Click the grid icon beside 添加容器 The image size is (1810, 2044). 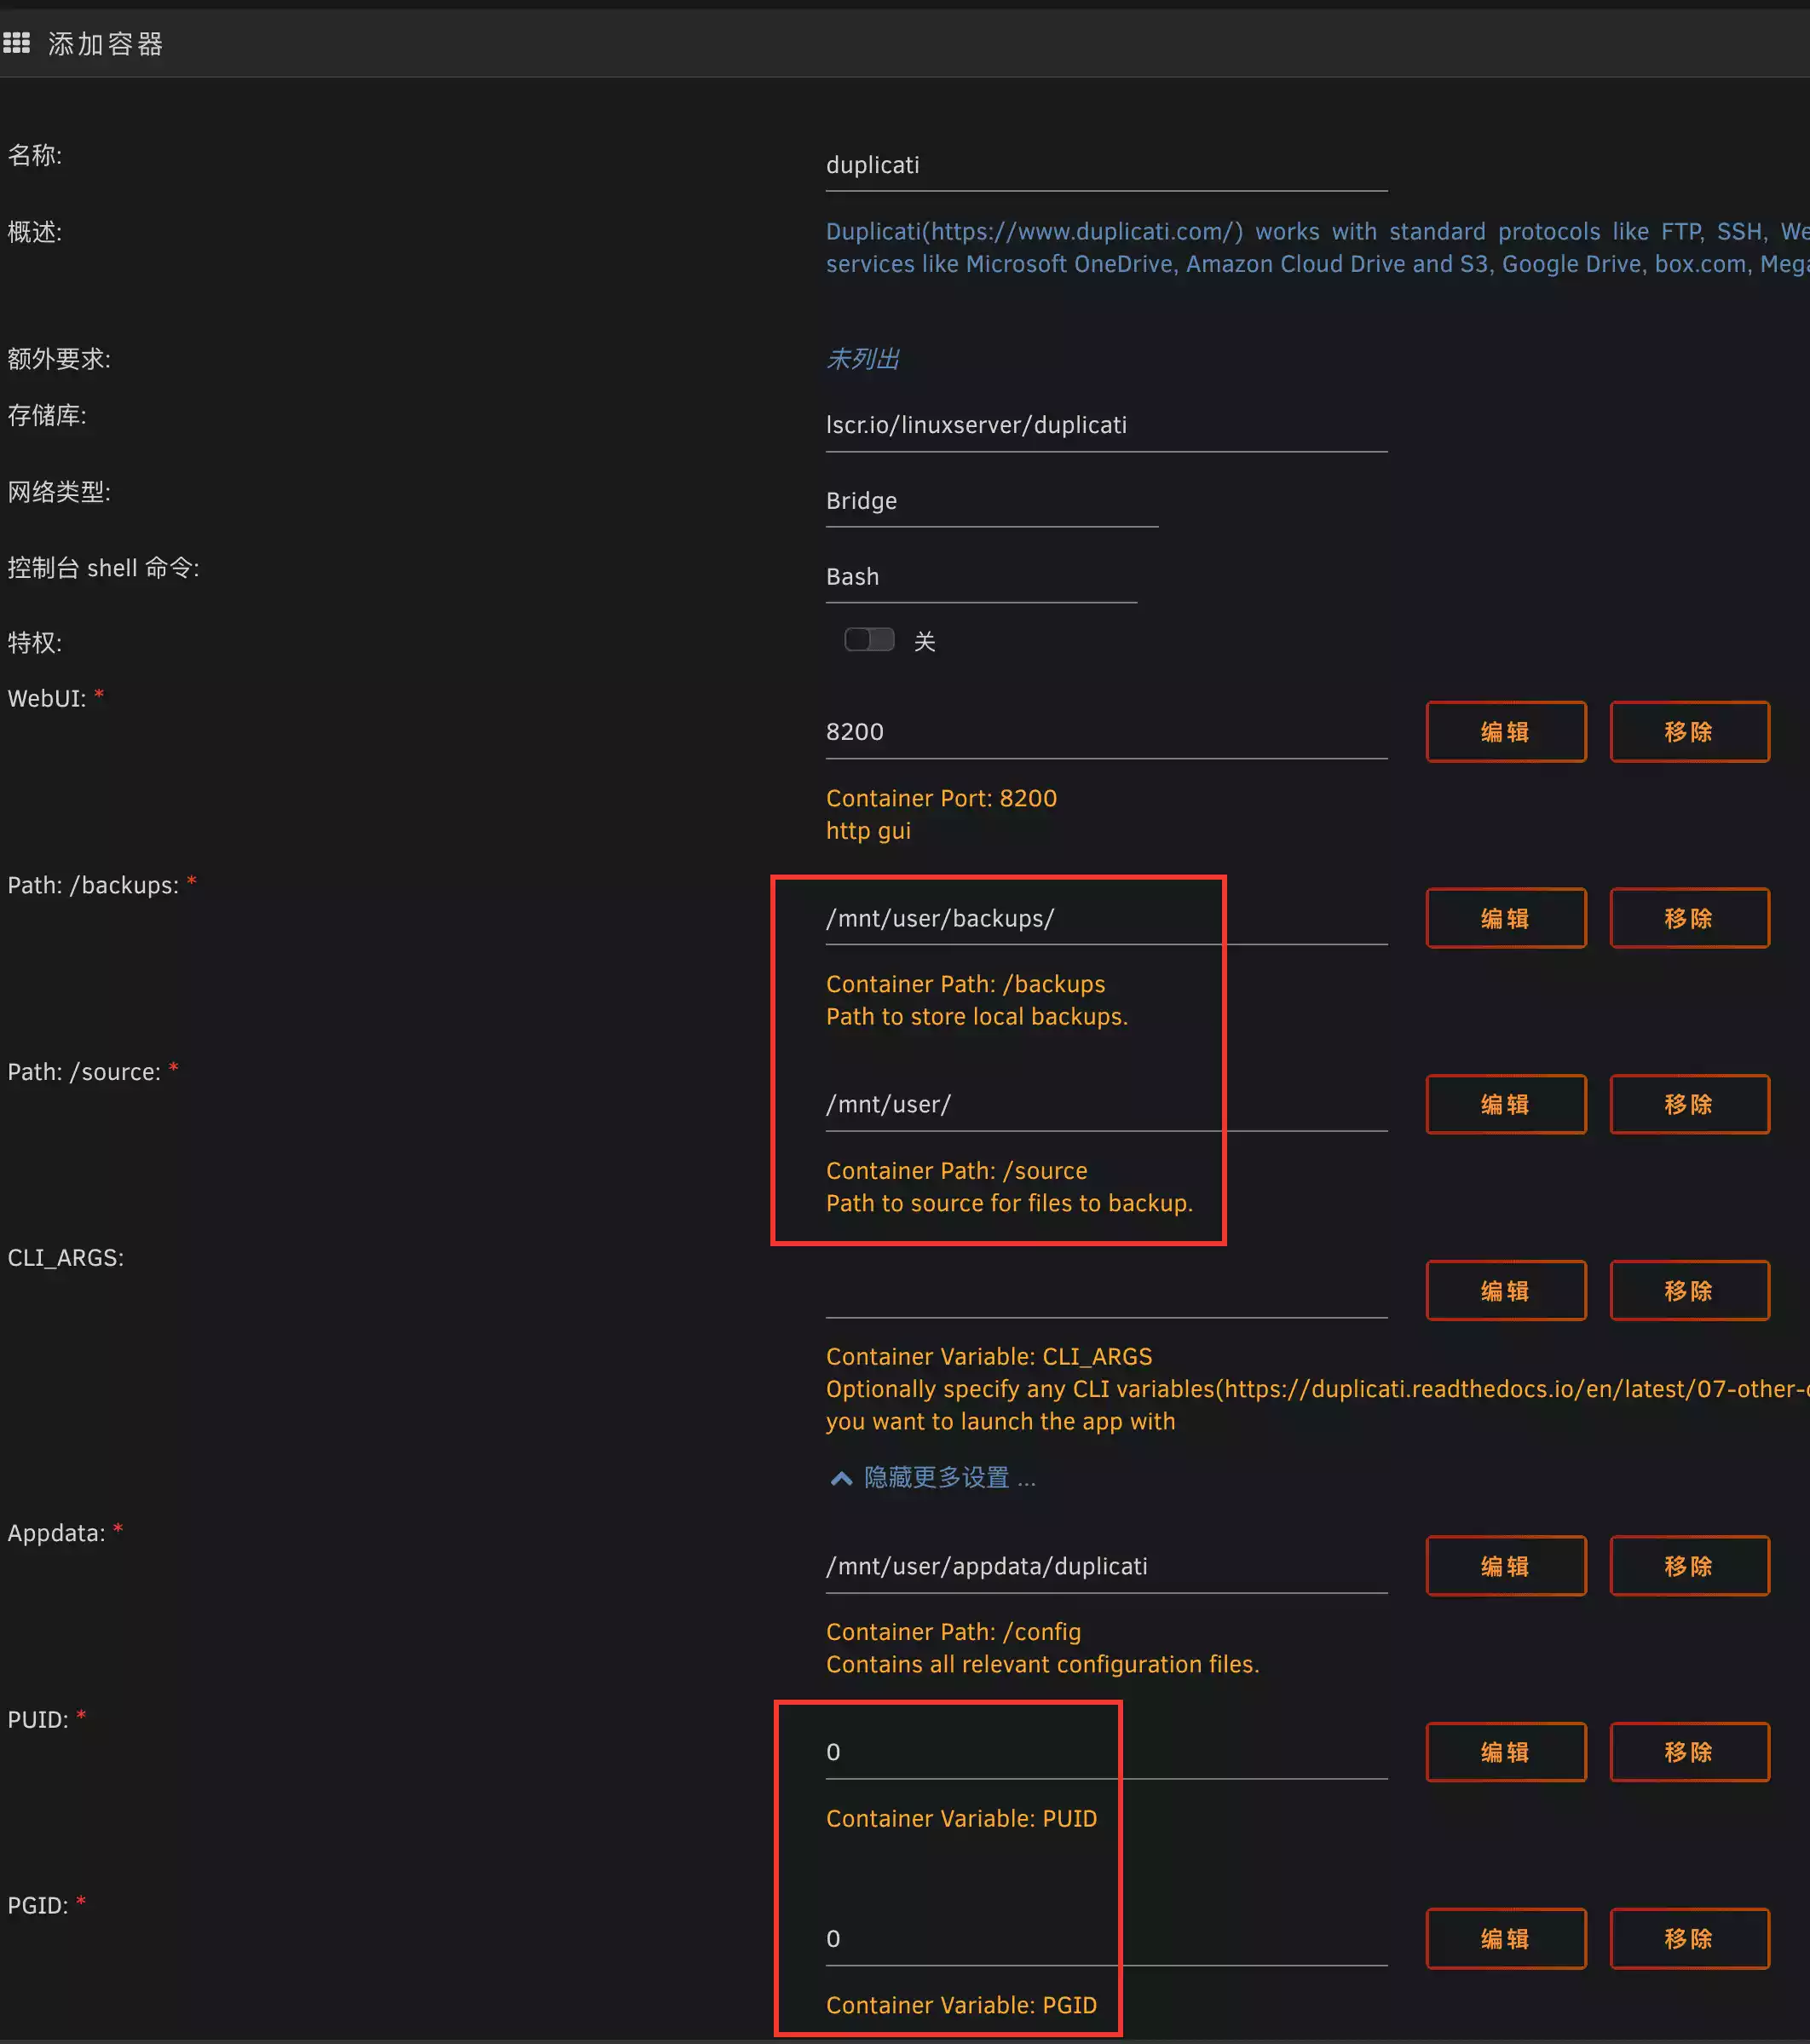(x=16, y=43)
